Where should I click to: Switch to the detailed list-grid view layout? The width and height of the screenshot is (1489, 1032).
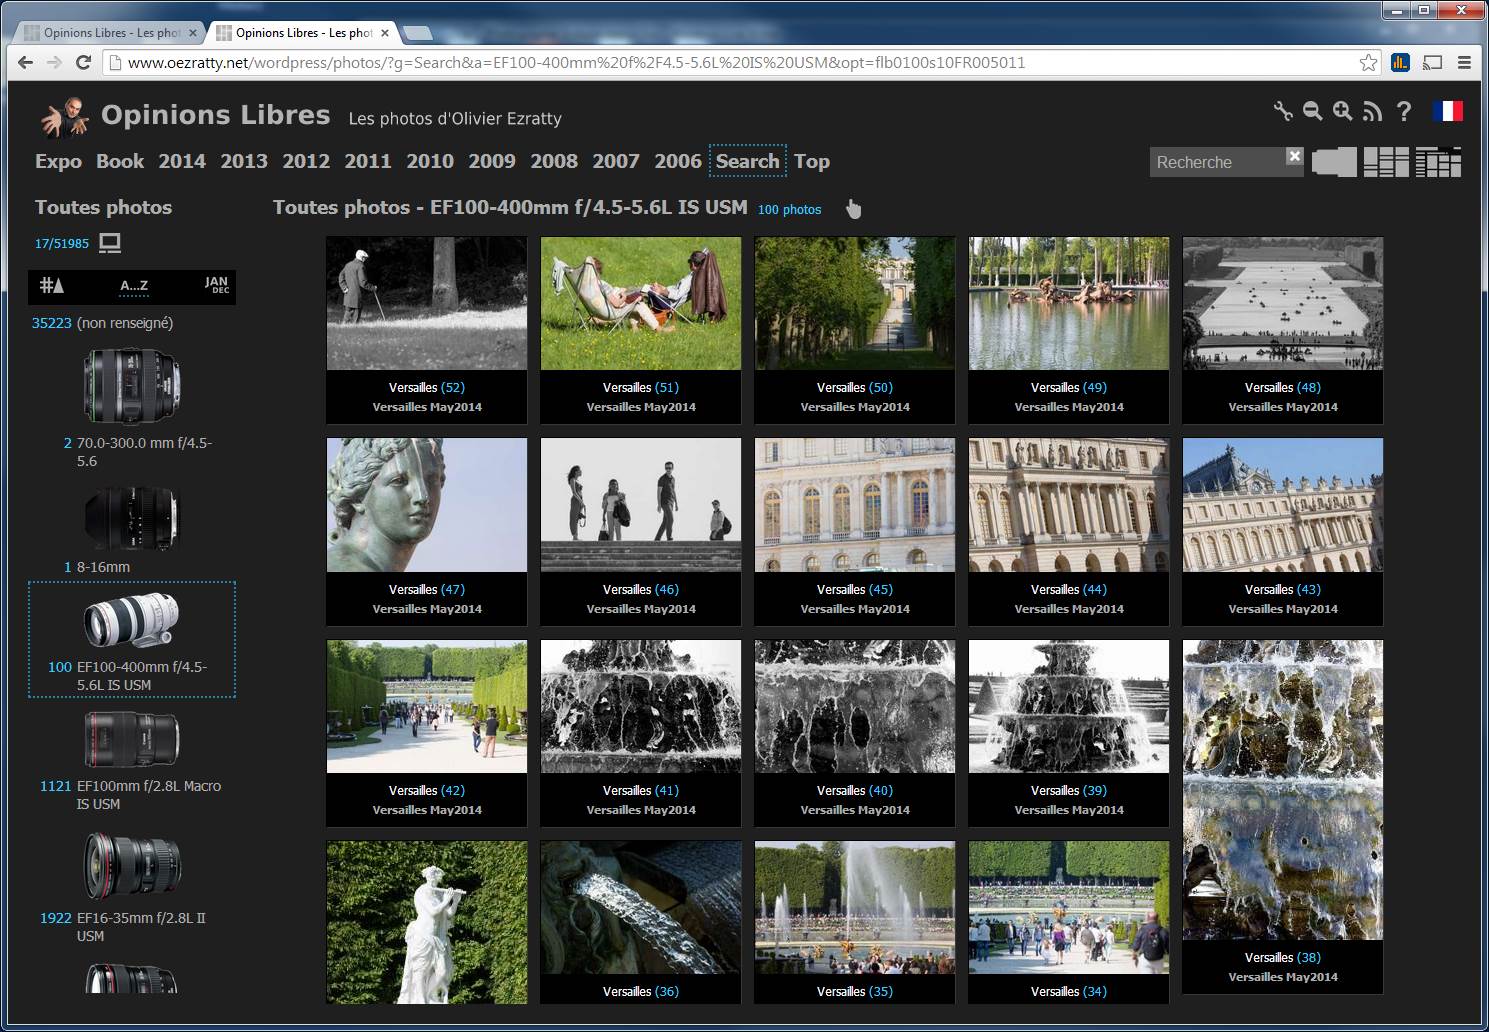tap(1438, 162)
